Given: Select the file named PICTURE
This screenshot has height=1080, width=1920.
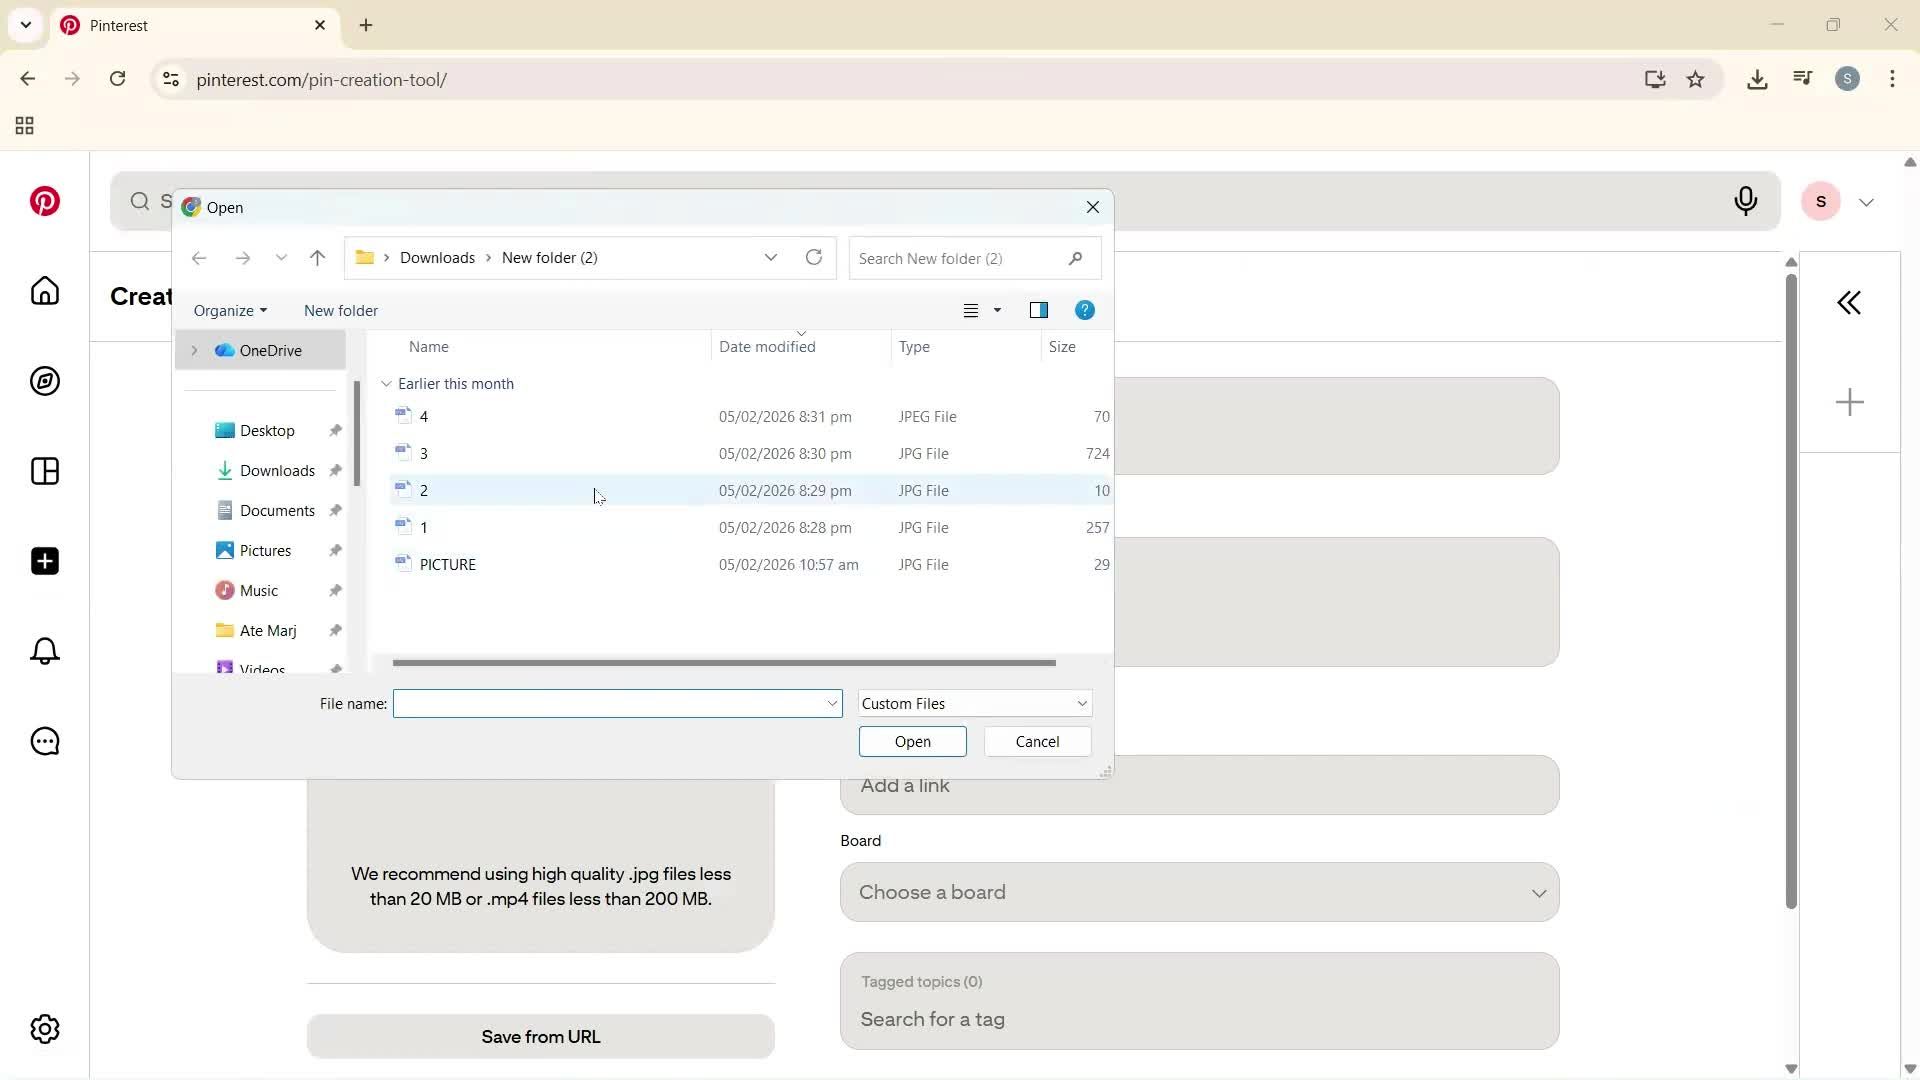Looking at the screenshot, I should click(x=447, y=564).
